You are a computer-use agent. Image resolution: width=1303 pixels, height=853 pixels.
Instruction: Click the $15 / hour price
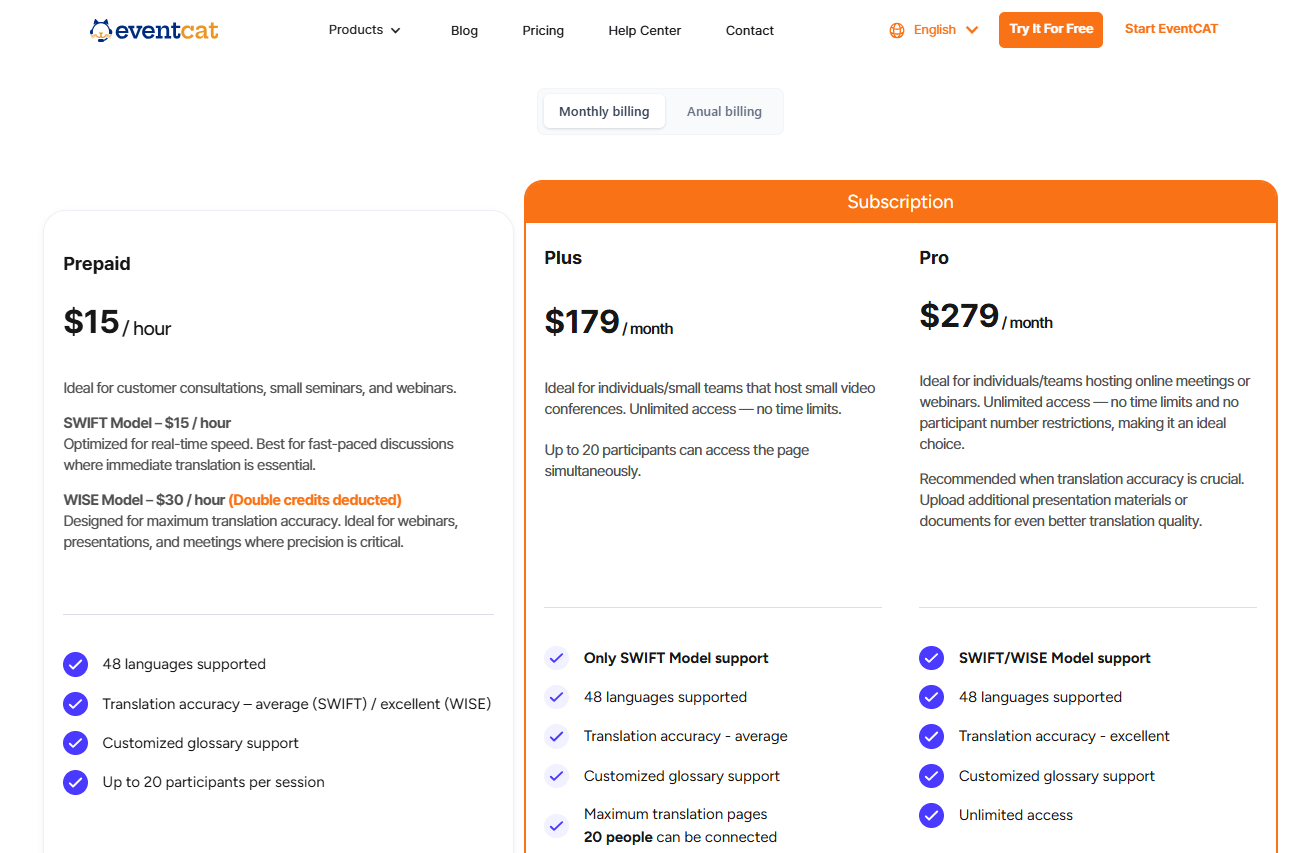pos(117,322)
